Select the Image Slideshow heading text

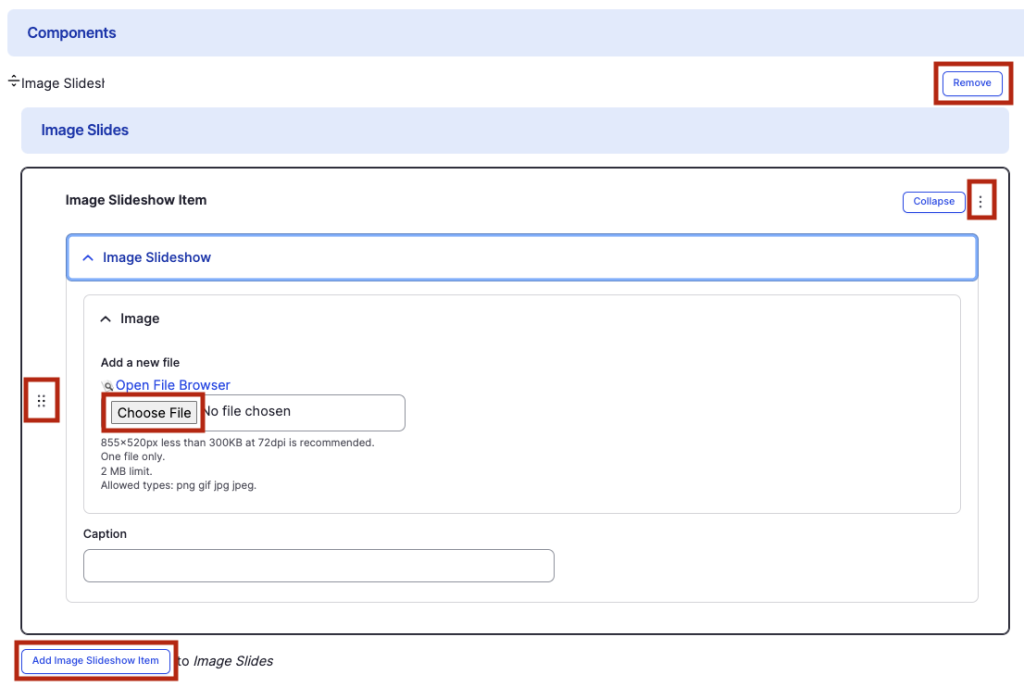coord(157,258)
